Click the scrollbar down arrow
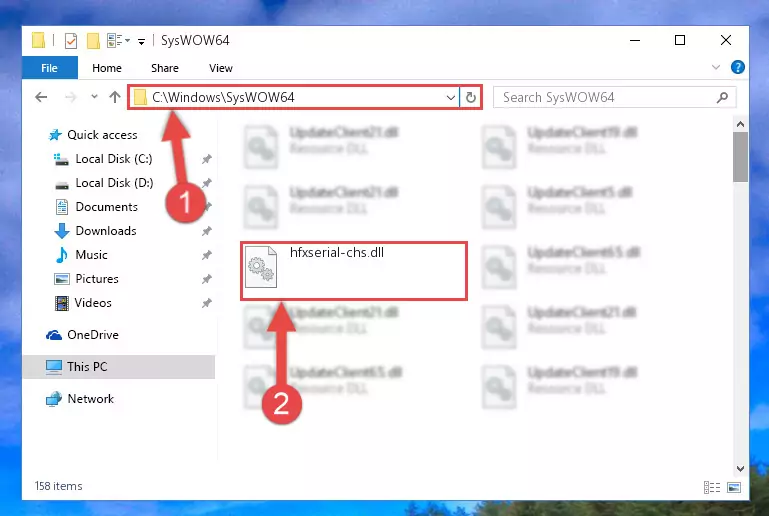 coord(740,469)
